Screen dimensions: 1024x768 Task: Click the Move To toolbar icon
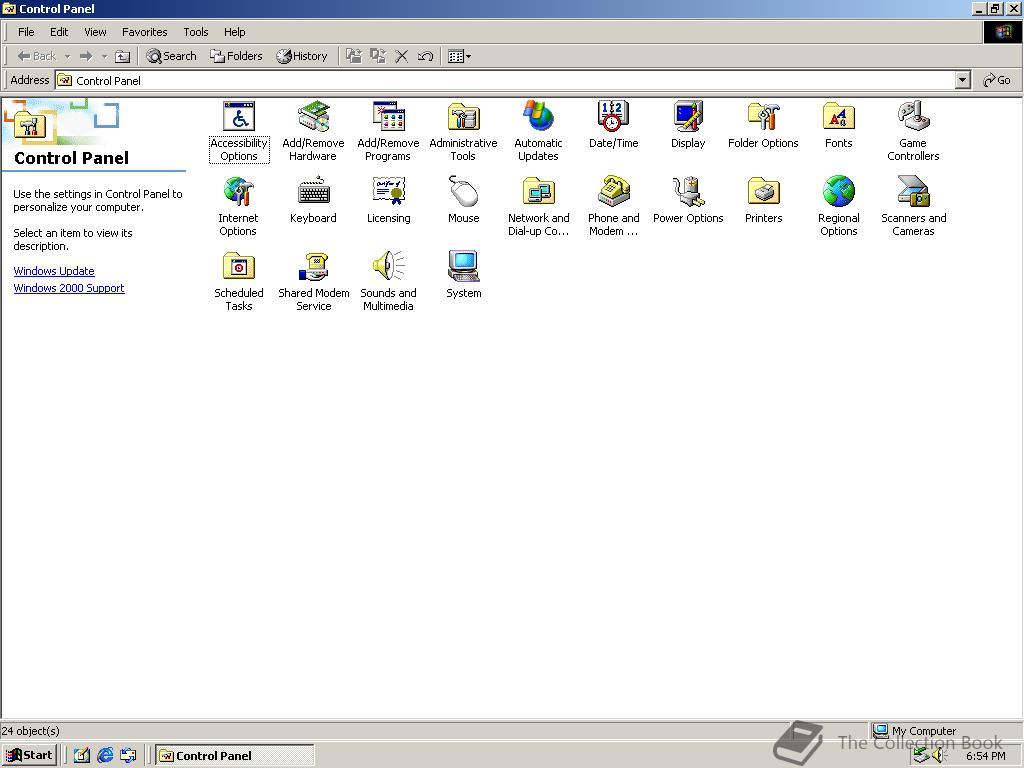pyautogui.click(x=354, y=56)
